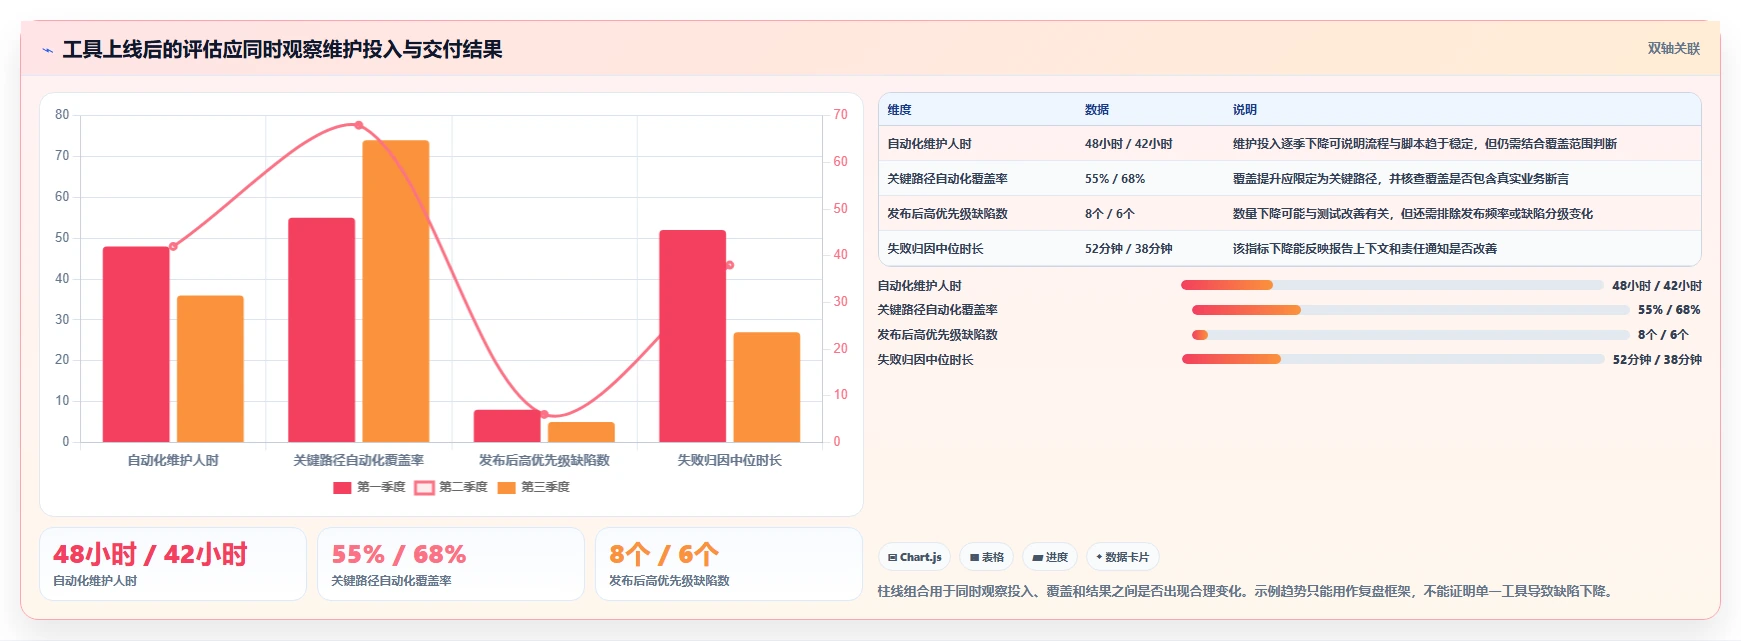The image size is (1741, 641).
Task: Click the 维度 column header
Action: [899, 110]
